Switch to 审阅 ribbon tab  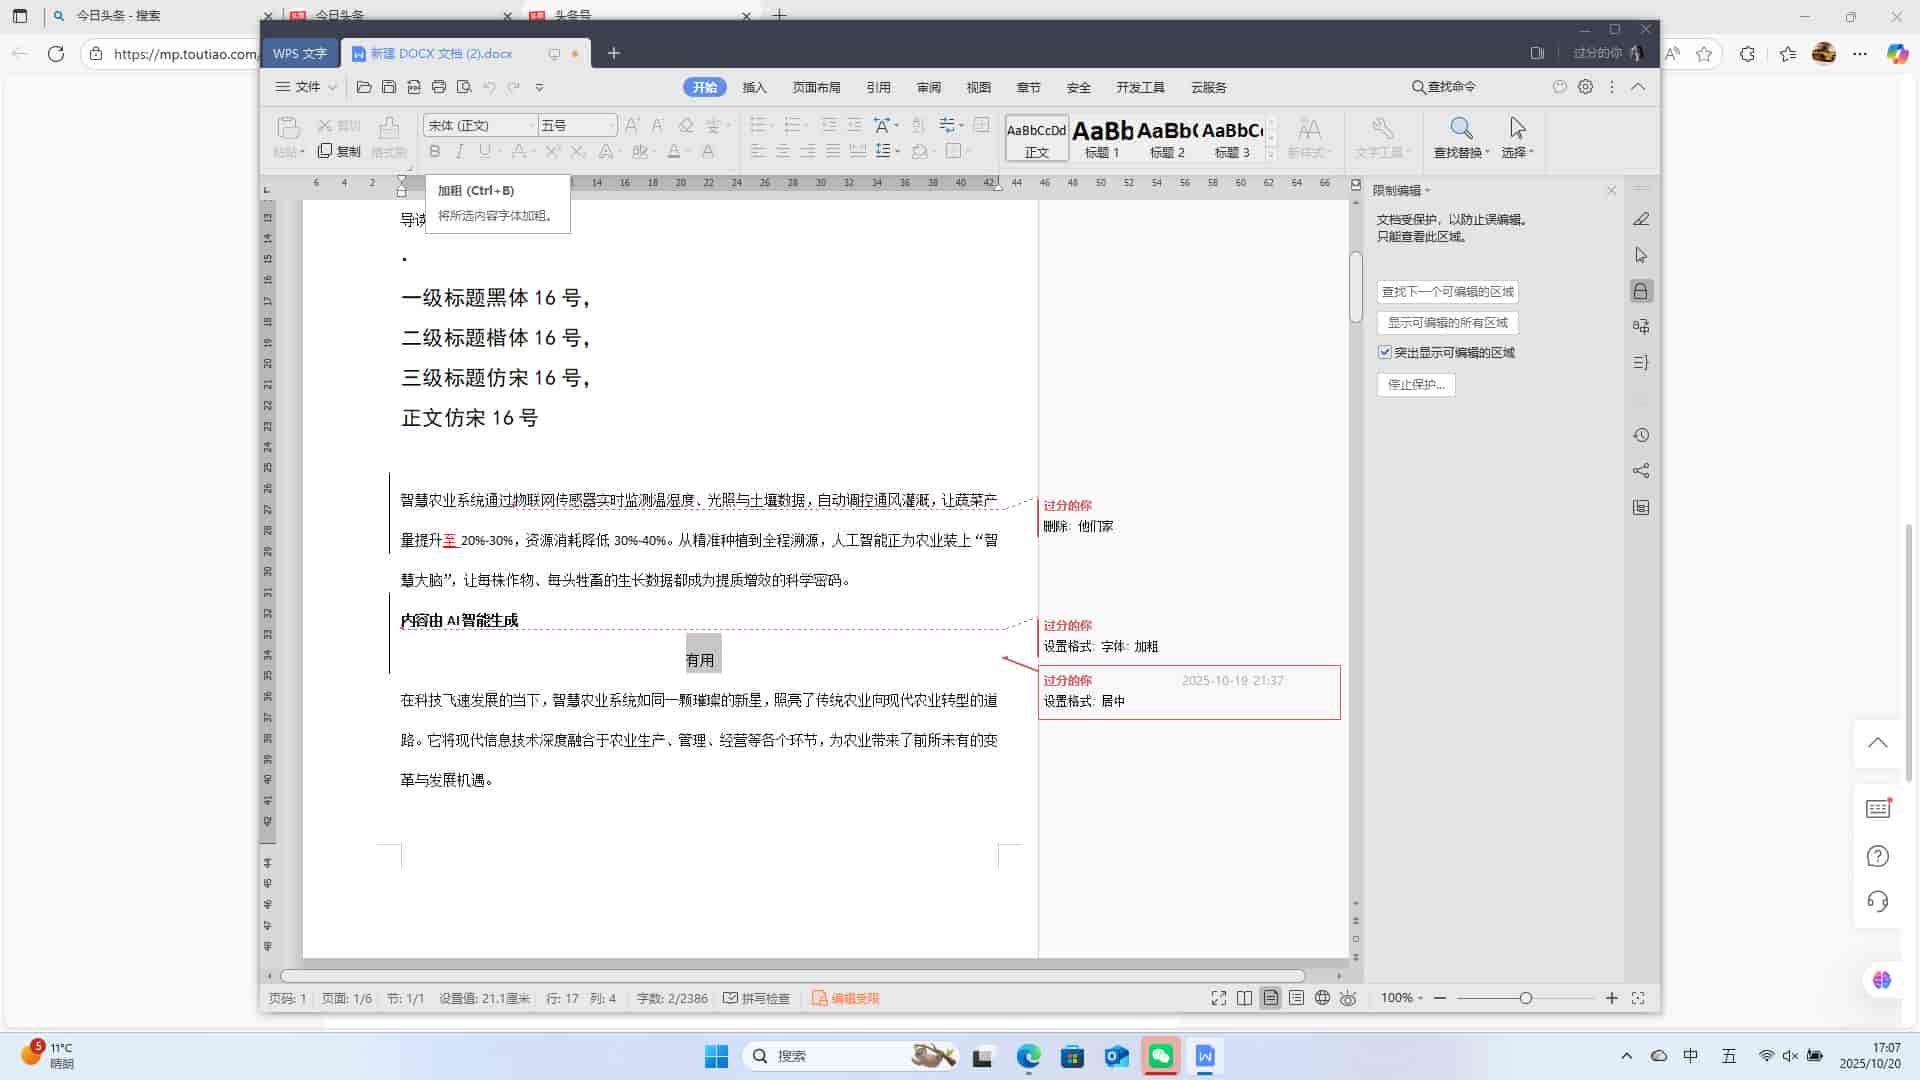[928, 88]
